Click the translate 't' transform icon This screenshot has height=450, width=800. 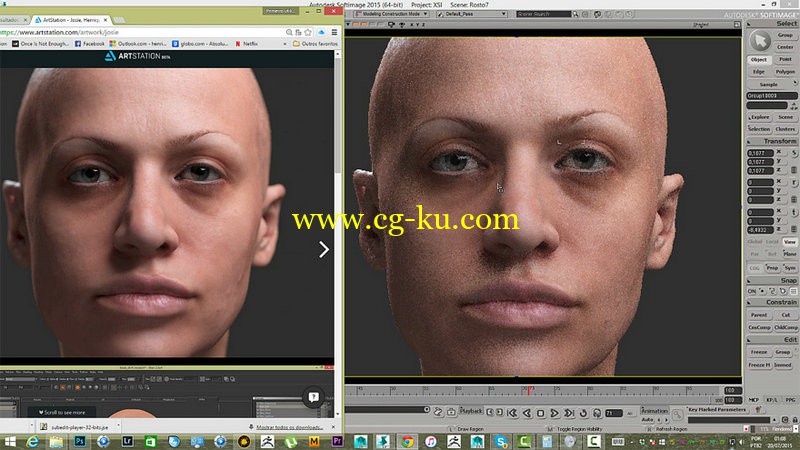(794, 212)
